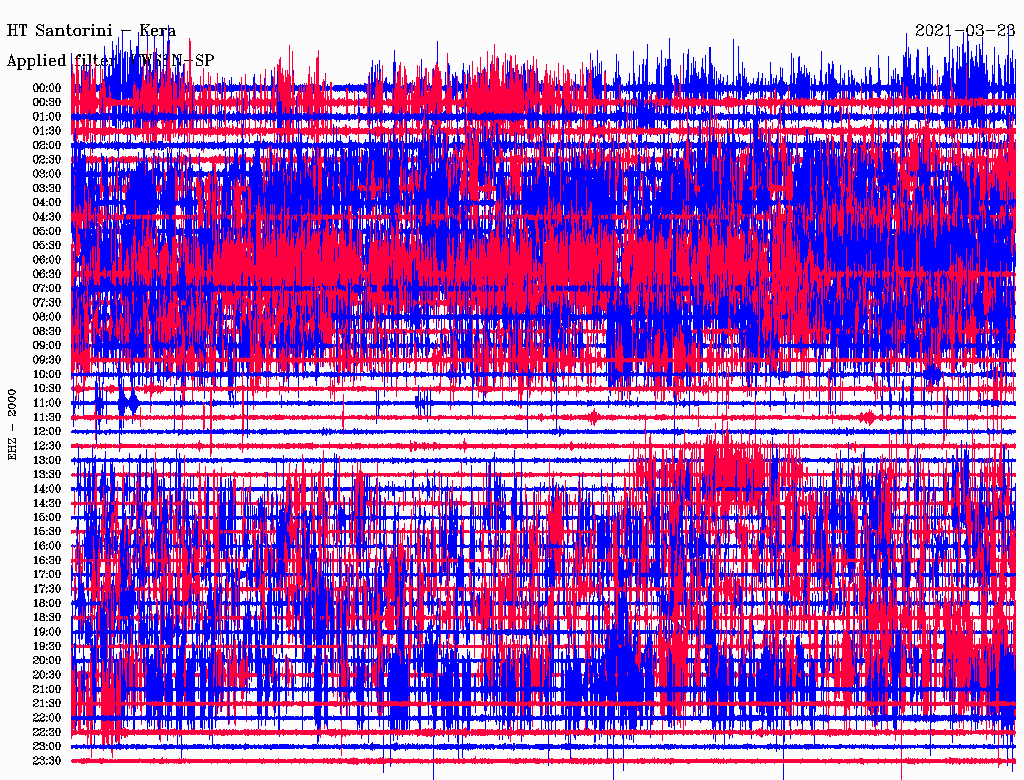Select the 06:30 time label
The image size is (1024, 780).
(x=47, y=274)
